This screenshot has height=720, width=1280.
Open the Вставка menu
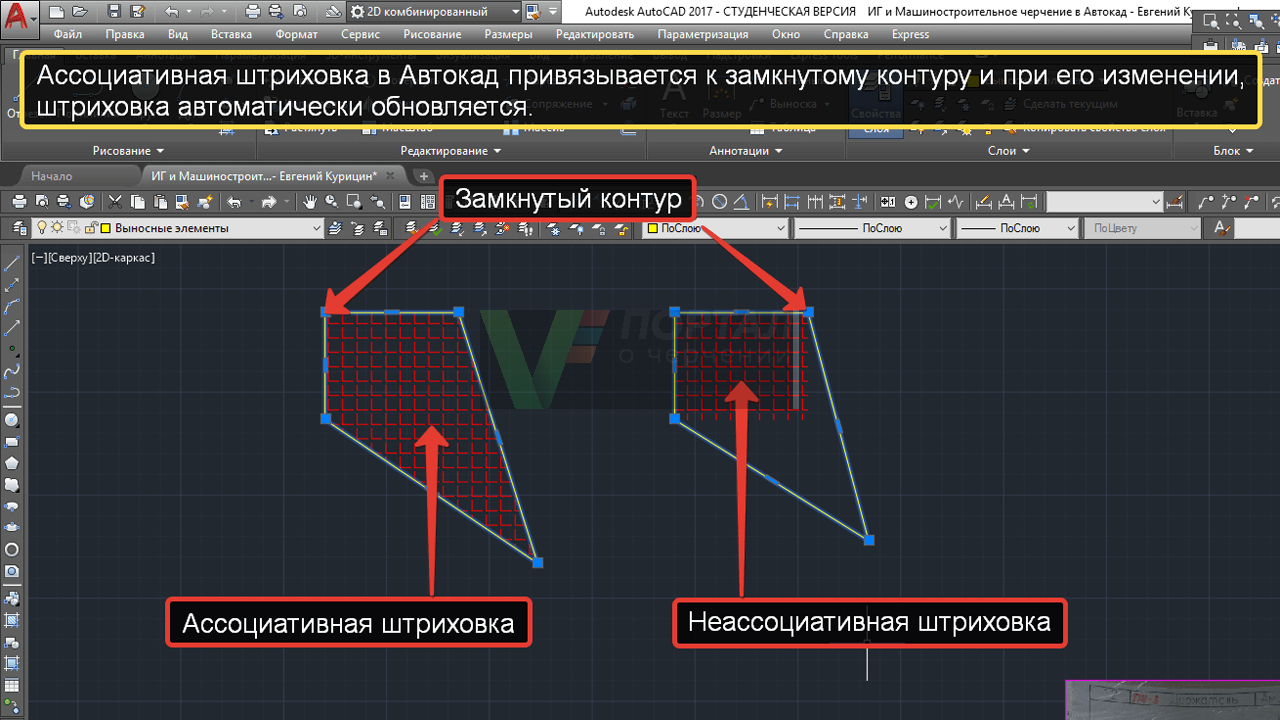pos(231,34)
